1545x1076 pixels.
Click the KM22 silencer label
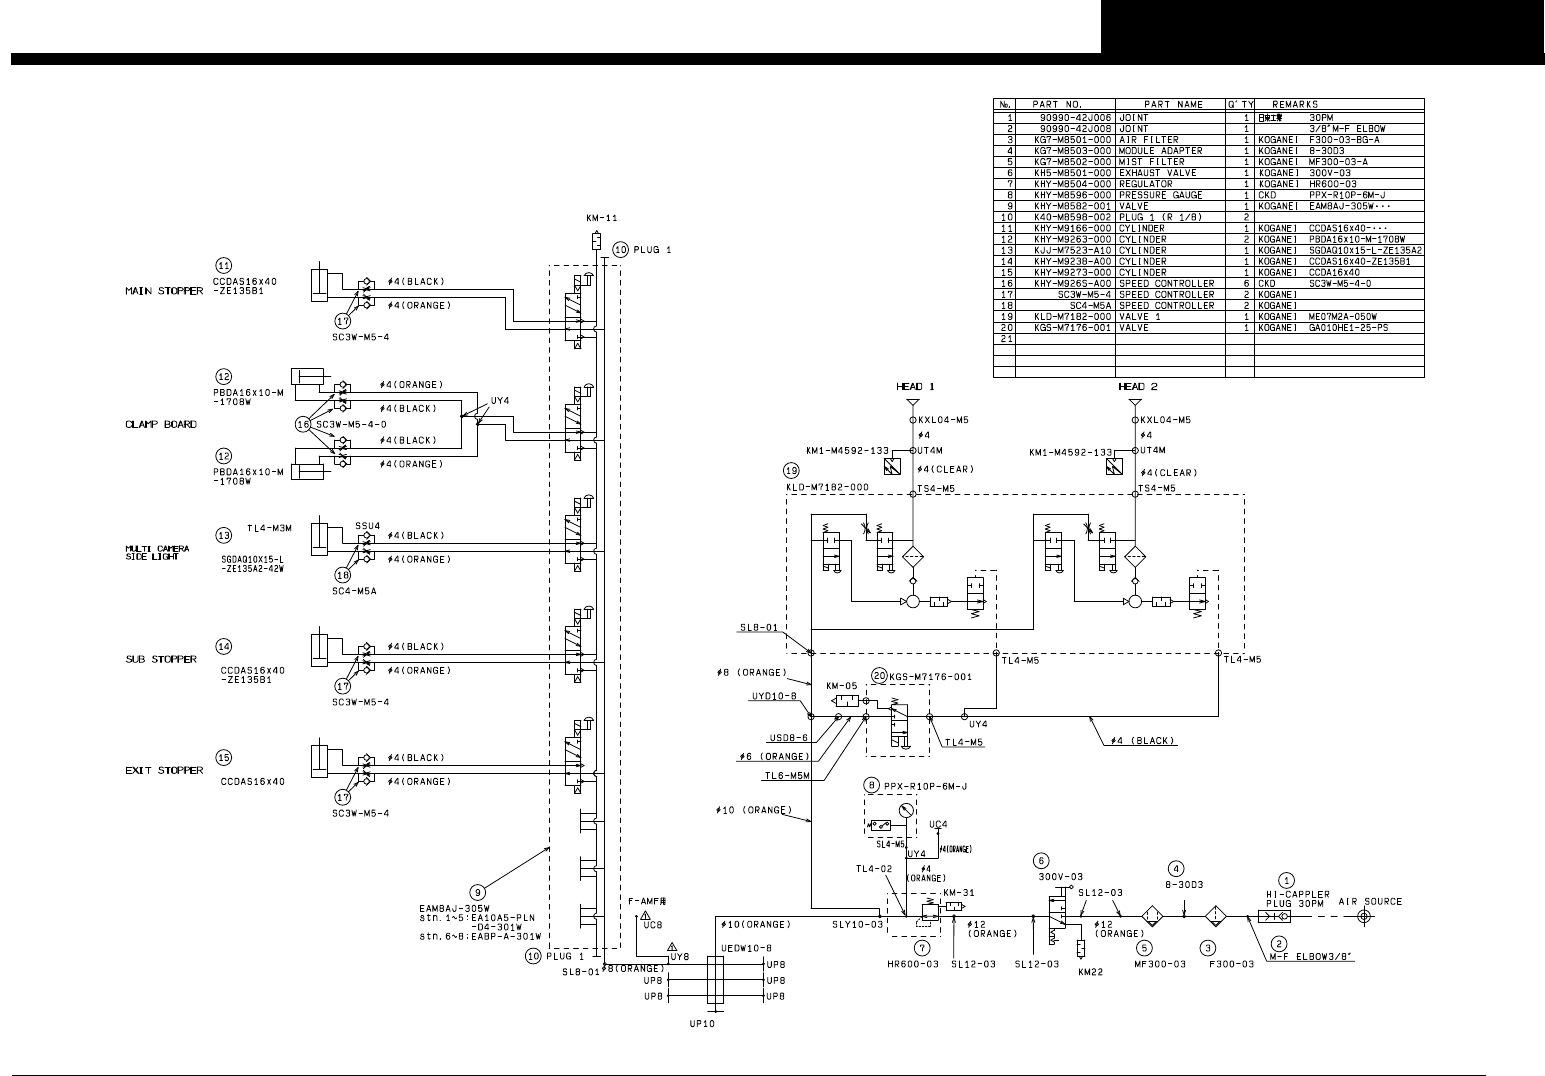[x=1091, y=971]
